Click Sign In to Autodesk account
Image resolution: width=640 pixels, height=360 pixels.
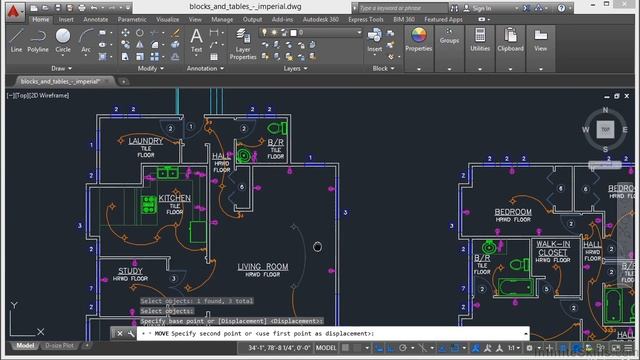click(x=478, y=8)
